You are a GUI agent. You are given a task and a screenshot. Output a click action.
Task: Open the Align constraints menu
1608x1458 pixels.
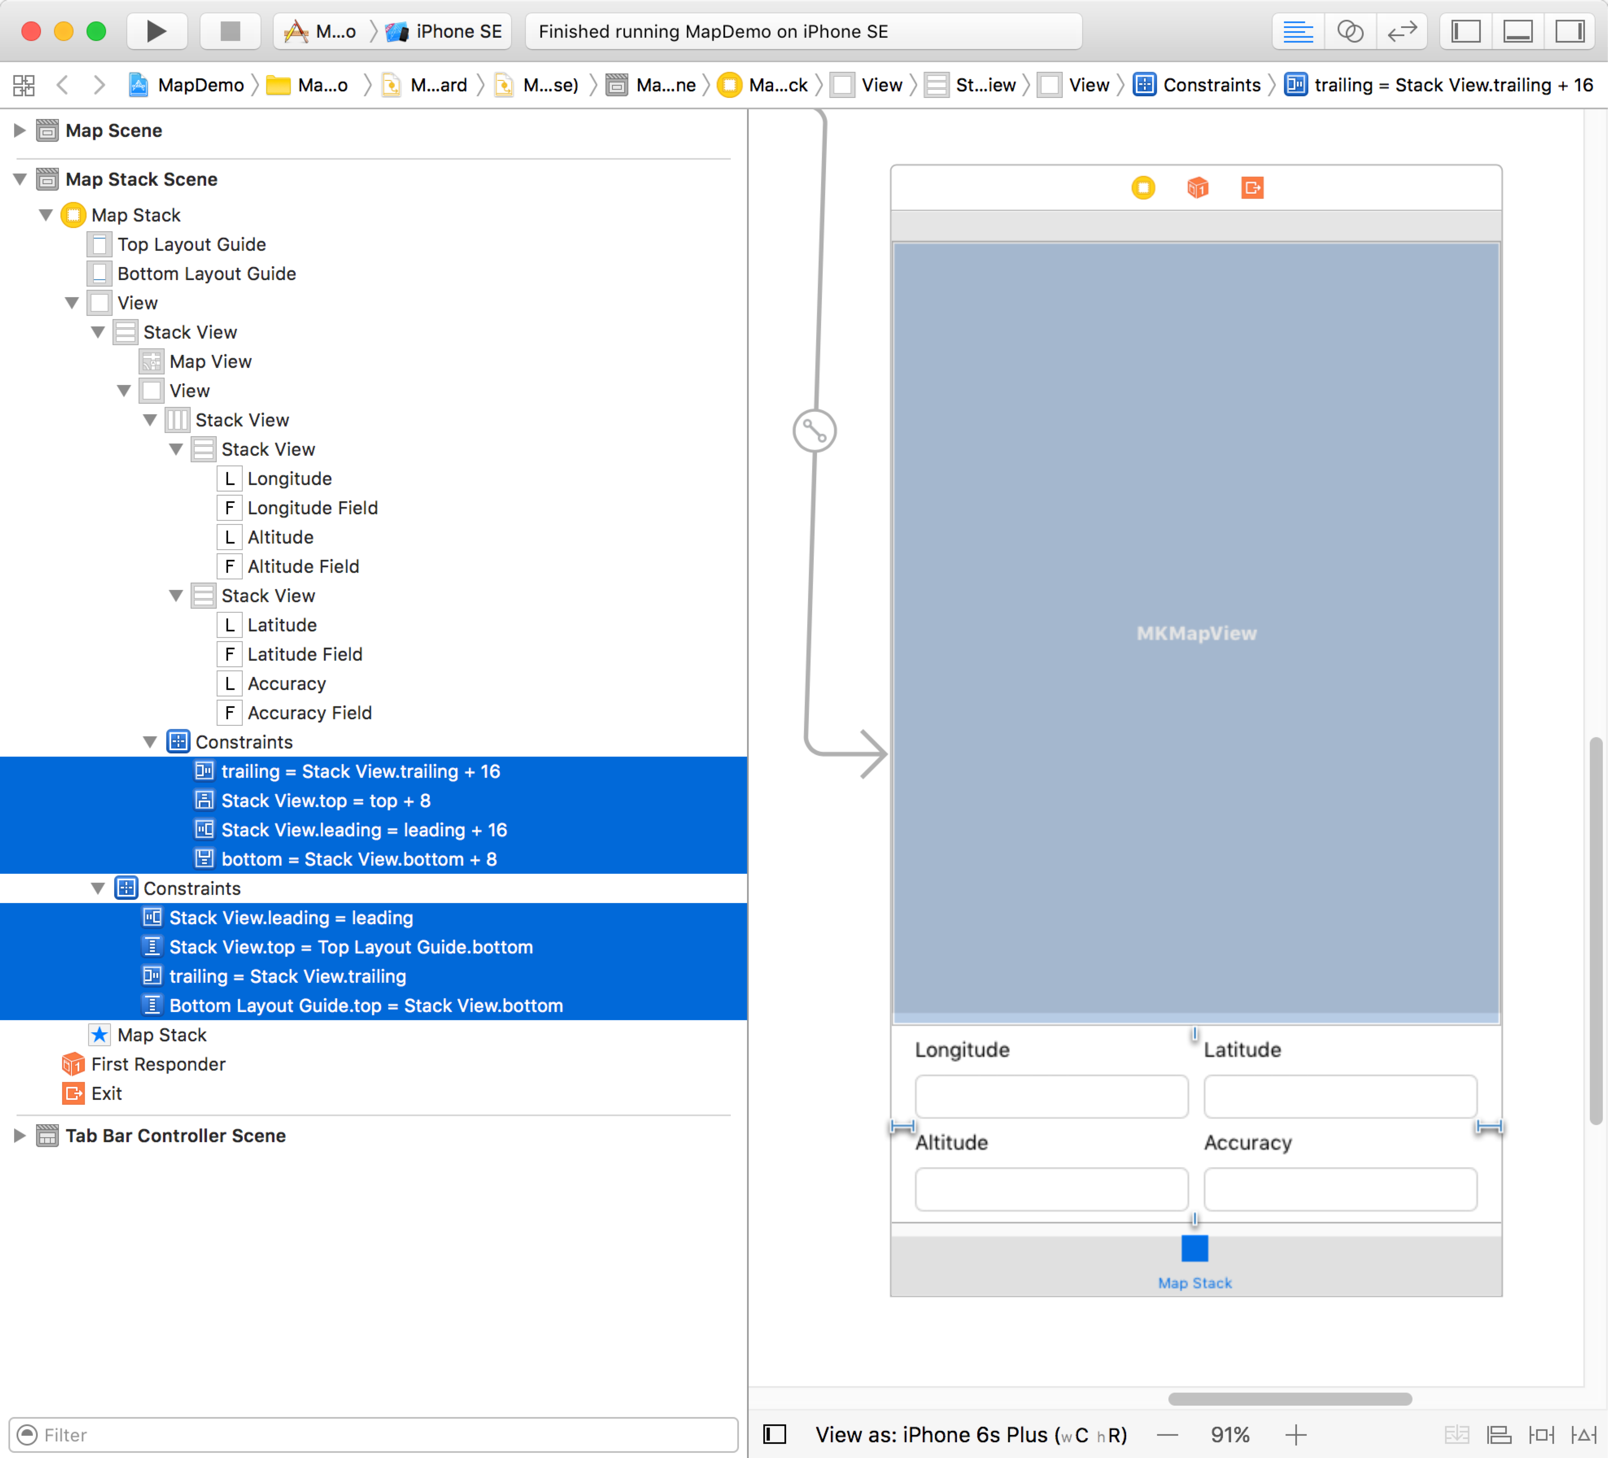(x=1499, y=1435)
